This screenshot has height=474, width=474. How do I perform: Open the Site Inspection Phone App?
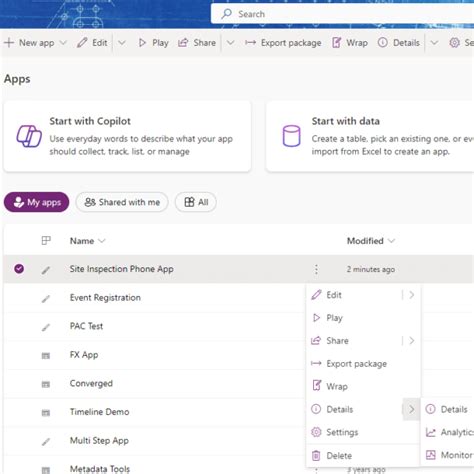pyautogui.click(x=121, y=269)
